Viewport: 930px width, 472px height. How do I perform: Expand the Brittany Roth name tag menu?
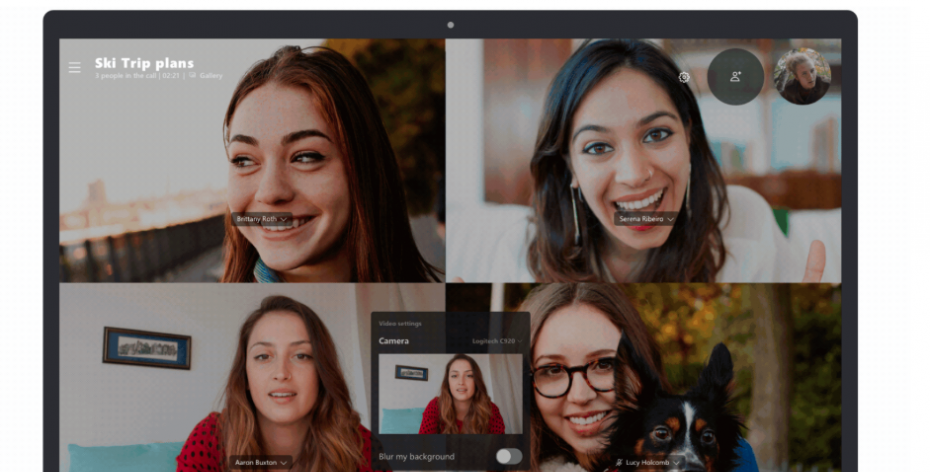click(x=262, y=219)
